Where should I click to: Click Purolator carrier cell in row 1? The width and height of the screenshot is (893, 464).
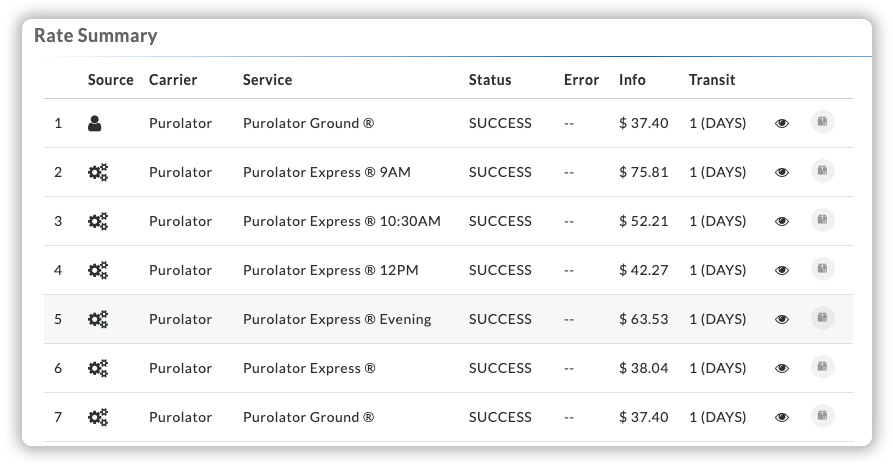[180, 123]
